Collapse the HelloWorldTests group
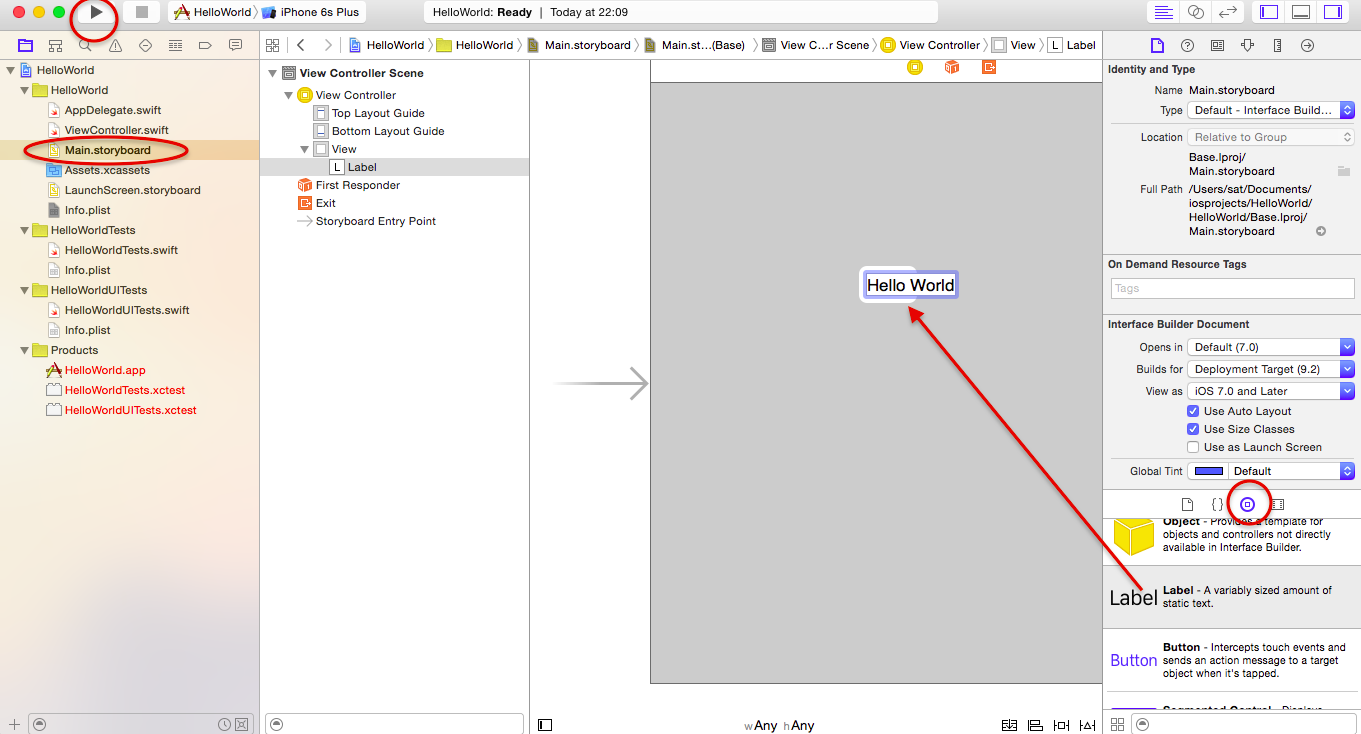 click(x=25, y=230)
